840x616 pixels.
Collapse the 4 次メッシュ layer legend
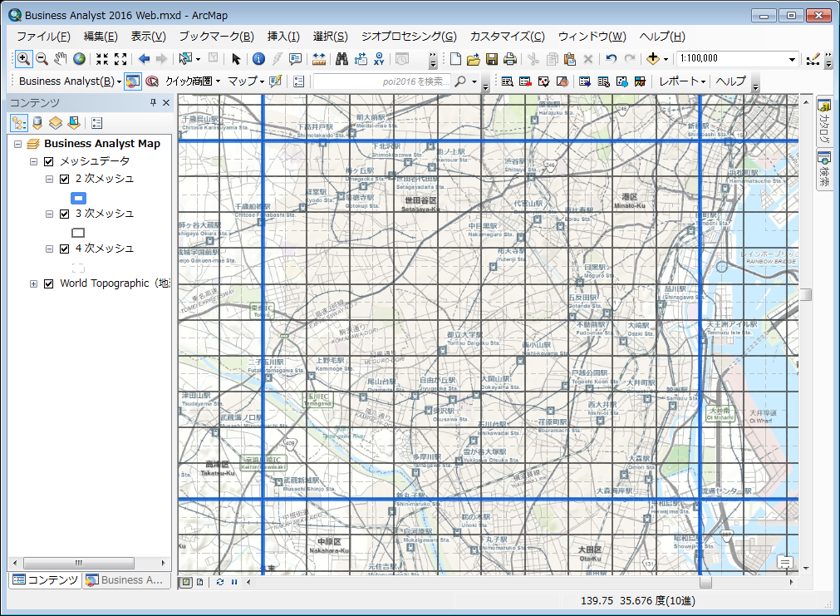pyautogui.click(x=49, y=249)
